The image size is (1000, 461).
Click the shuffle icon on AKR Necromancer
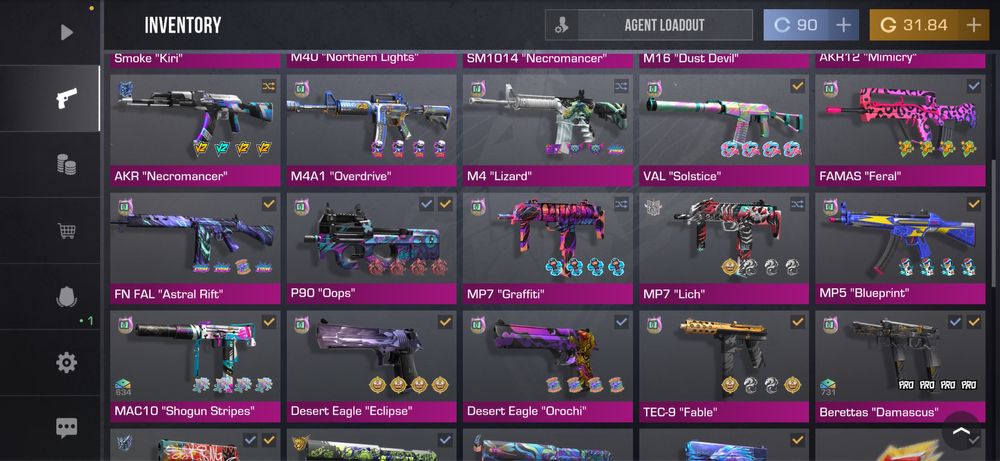(x=269, y=86)
